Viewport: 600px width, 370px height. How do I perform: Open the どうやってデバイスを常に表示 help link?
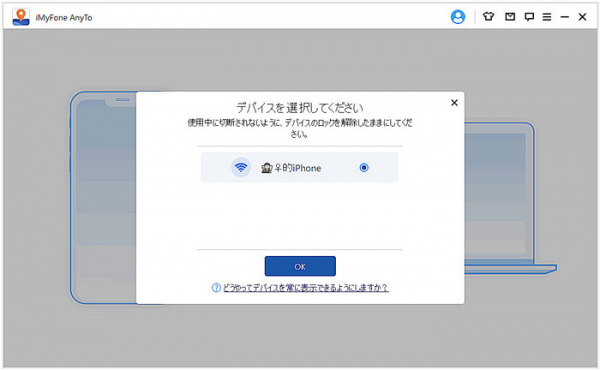[x=306, y=288]
